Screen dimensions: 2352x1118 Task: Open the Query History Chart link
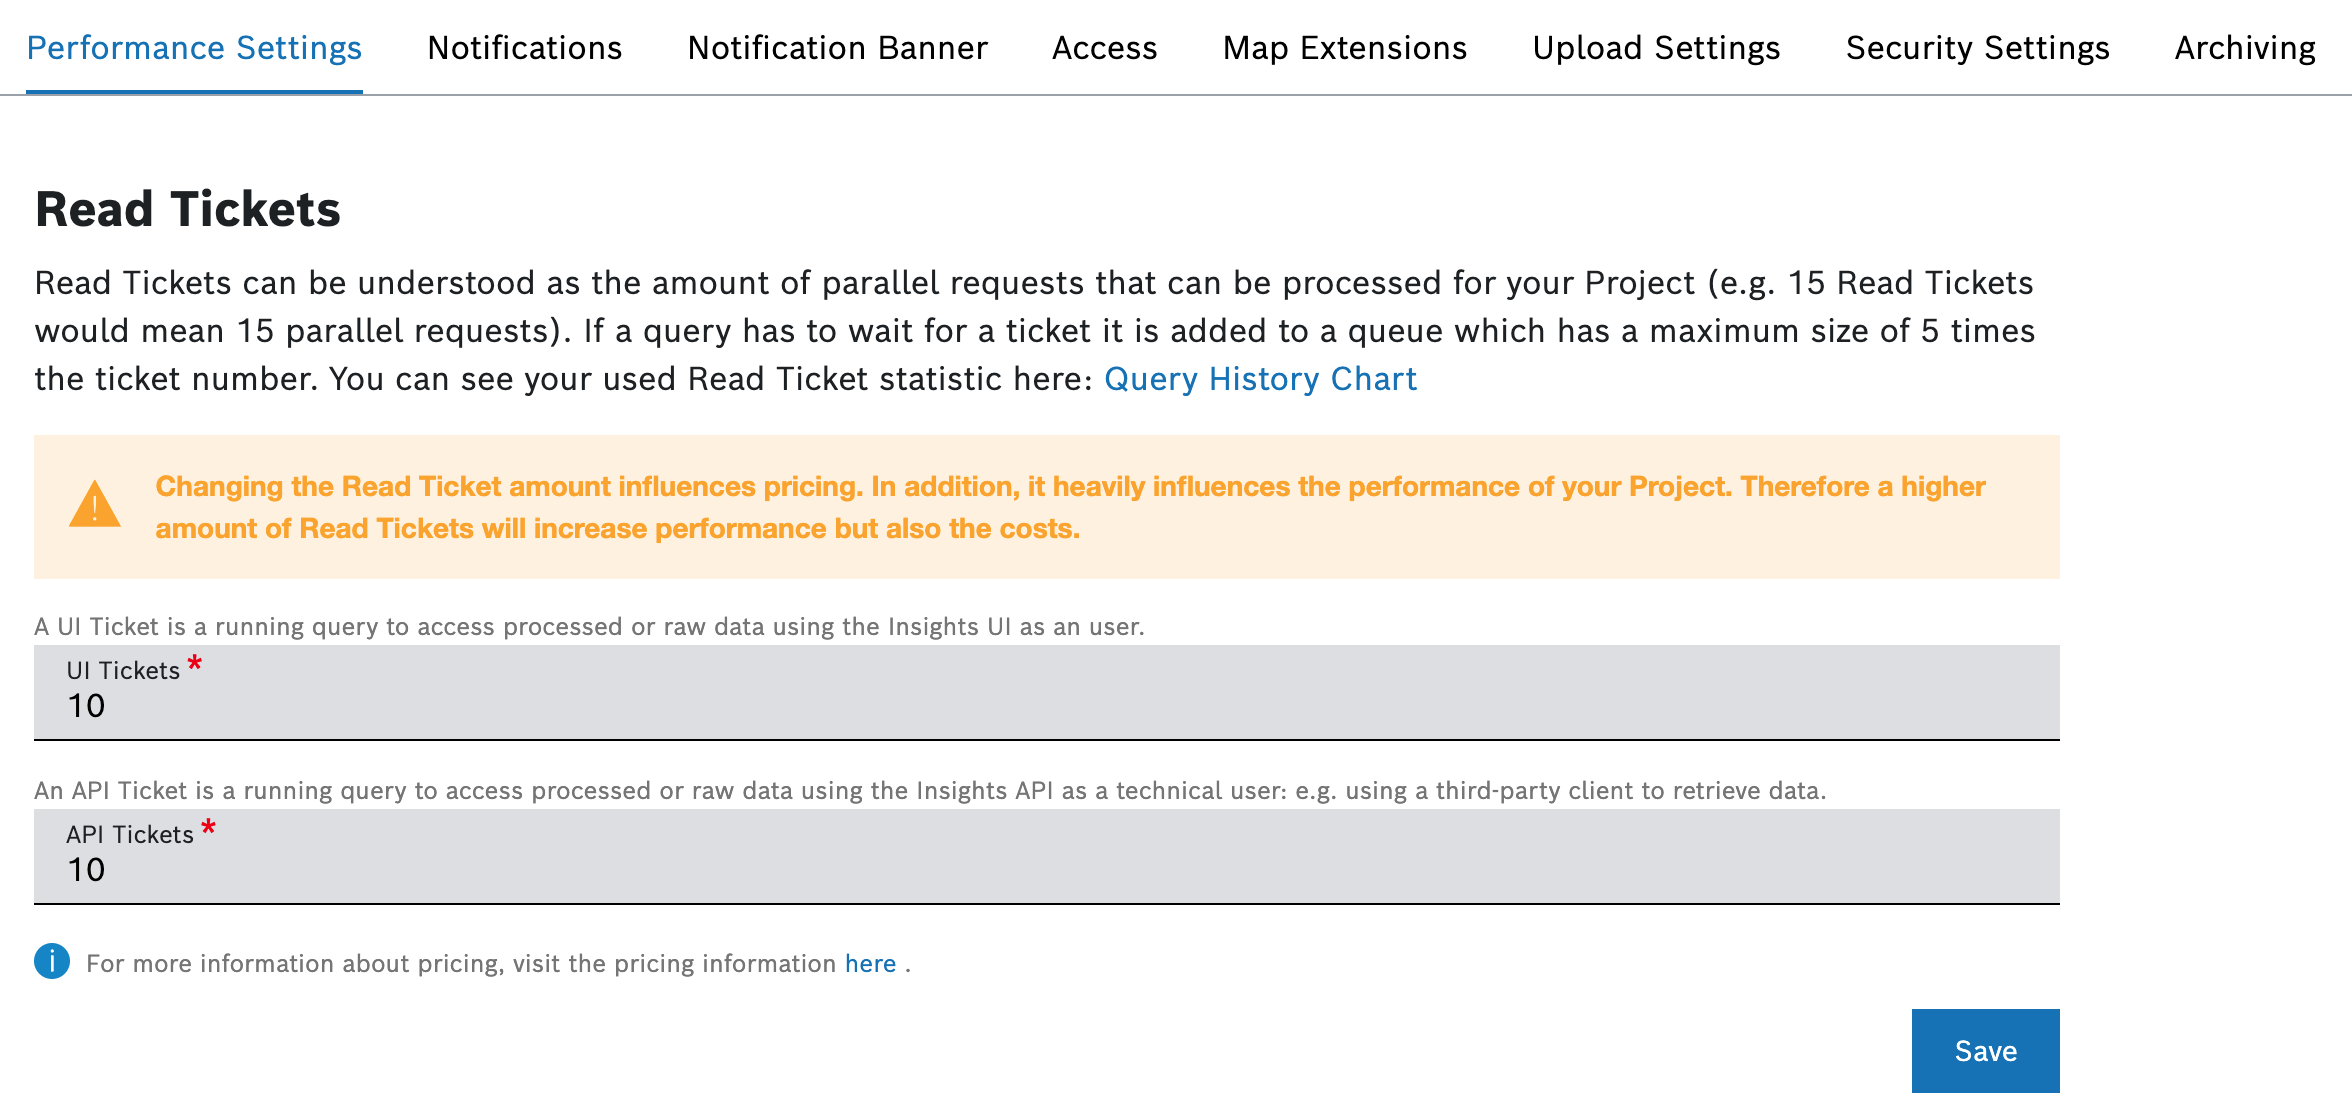(x=1260, y=379)
